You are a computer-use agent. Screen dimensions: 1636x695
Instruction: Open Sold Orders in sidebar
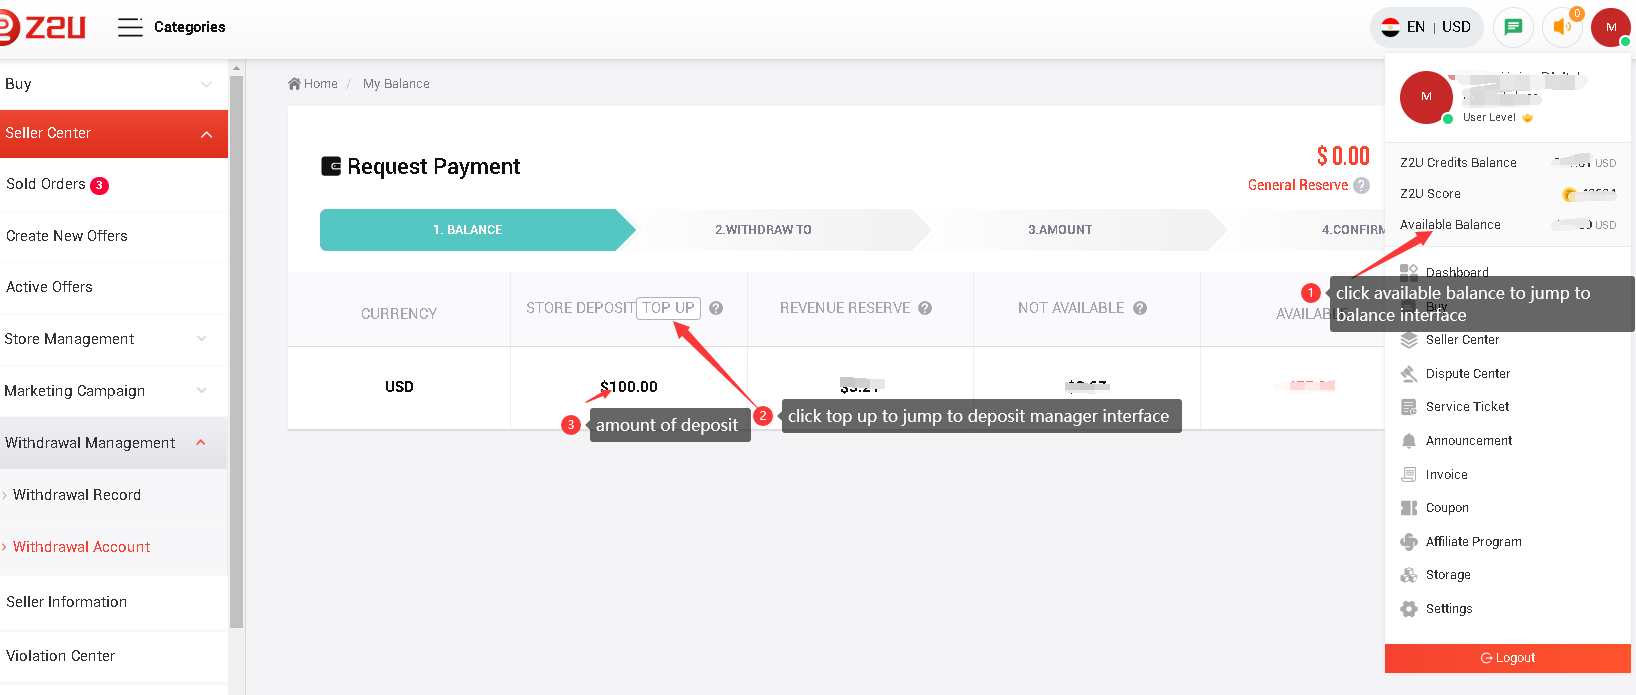[x=46, y=184]
